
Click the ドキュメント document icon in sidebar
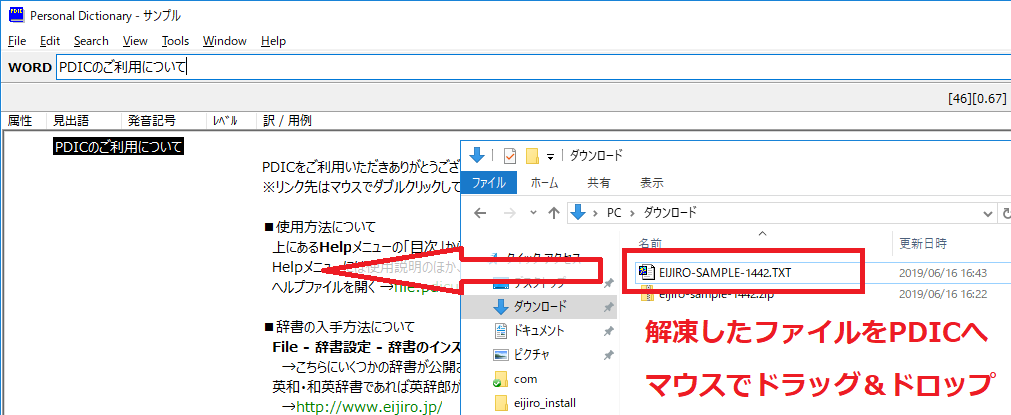click(500, 331)
